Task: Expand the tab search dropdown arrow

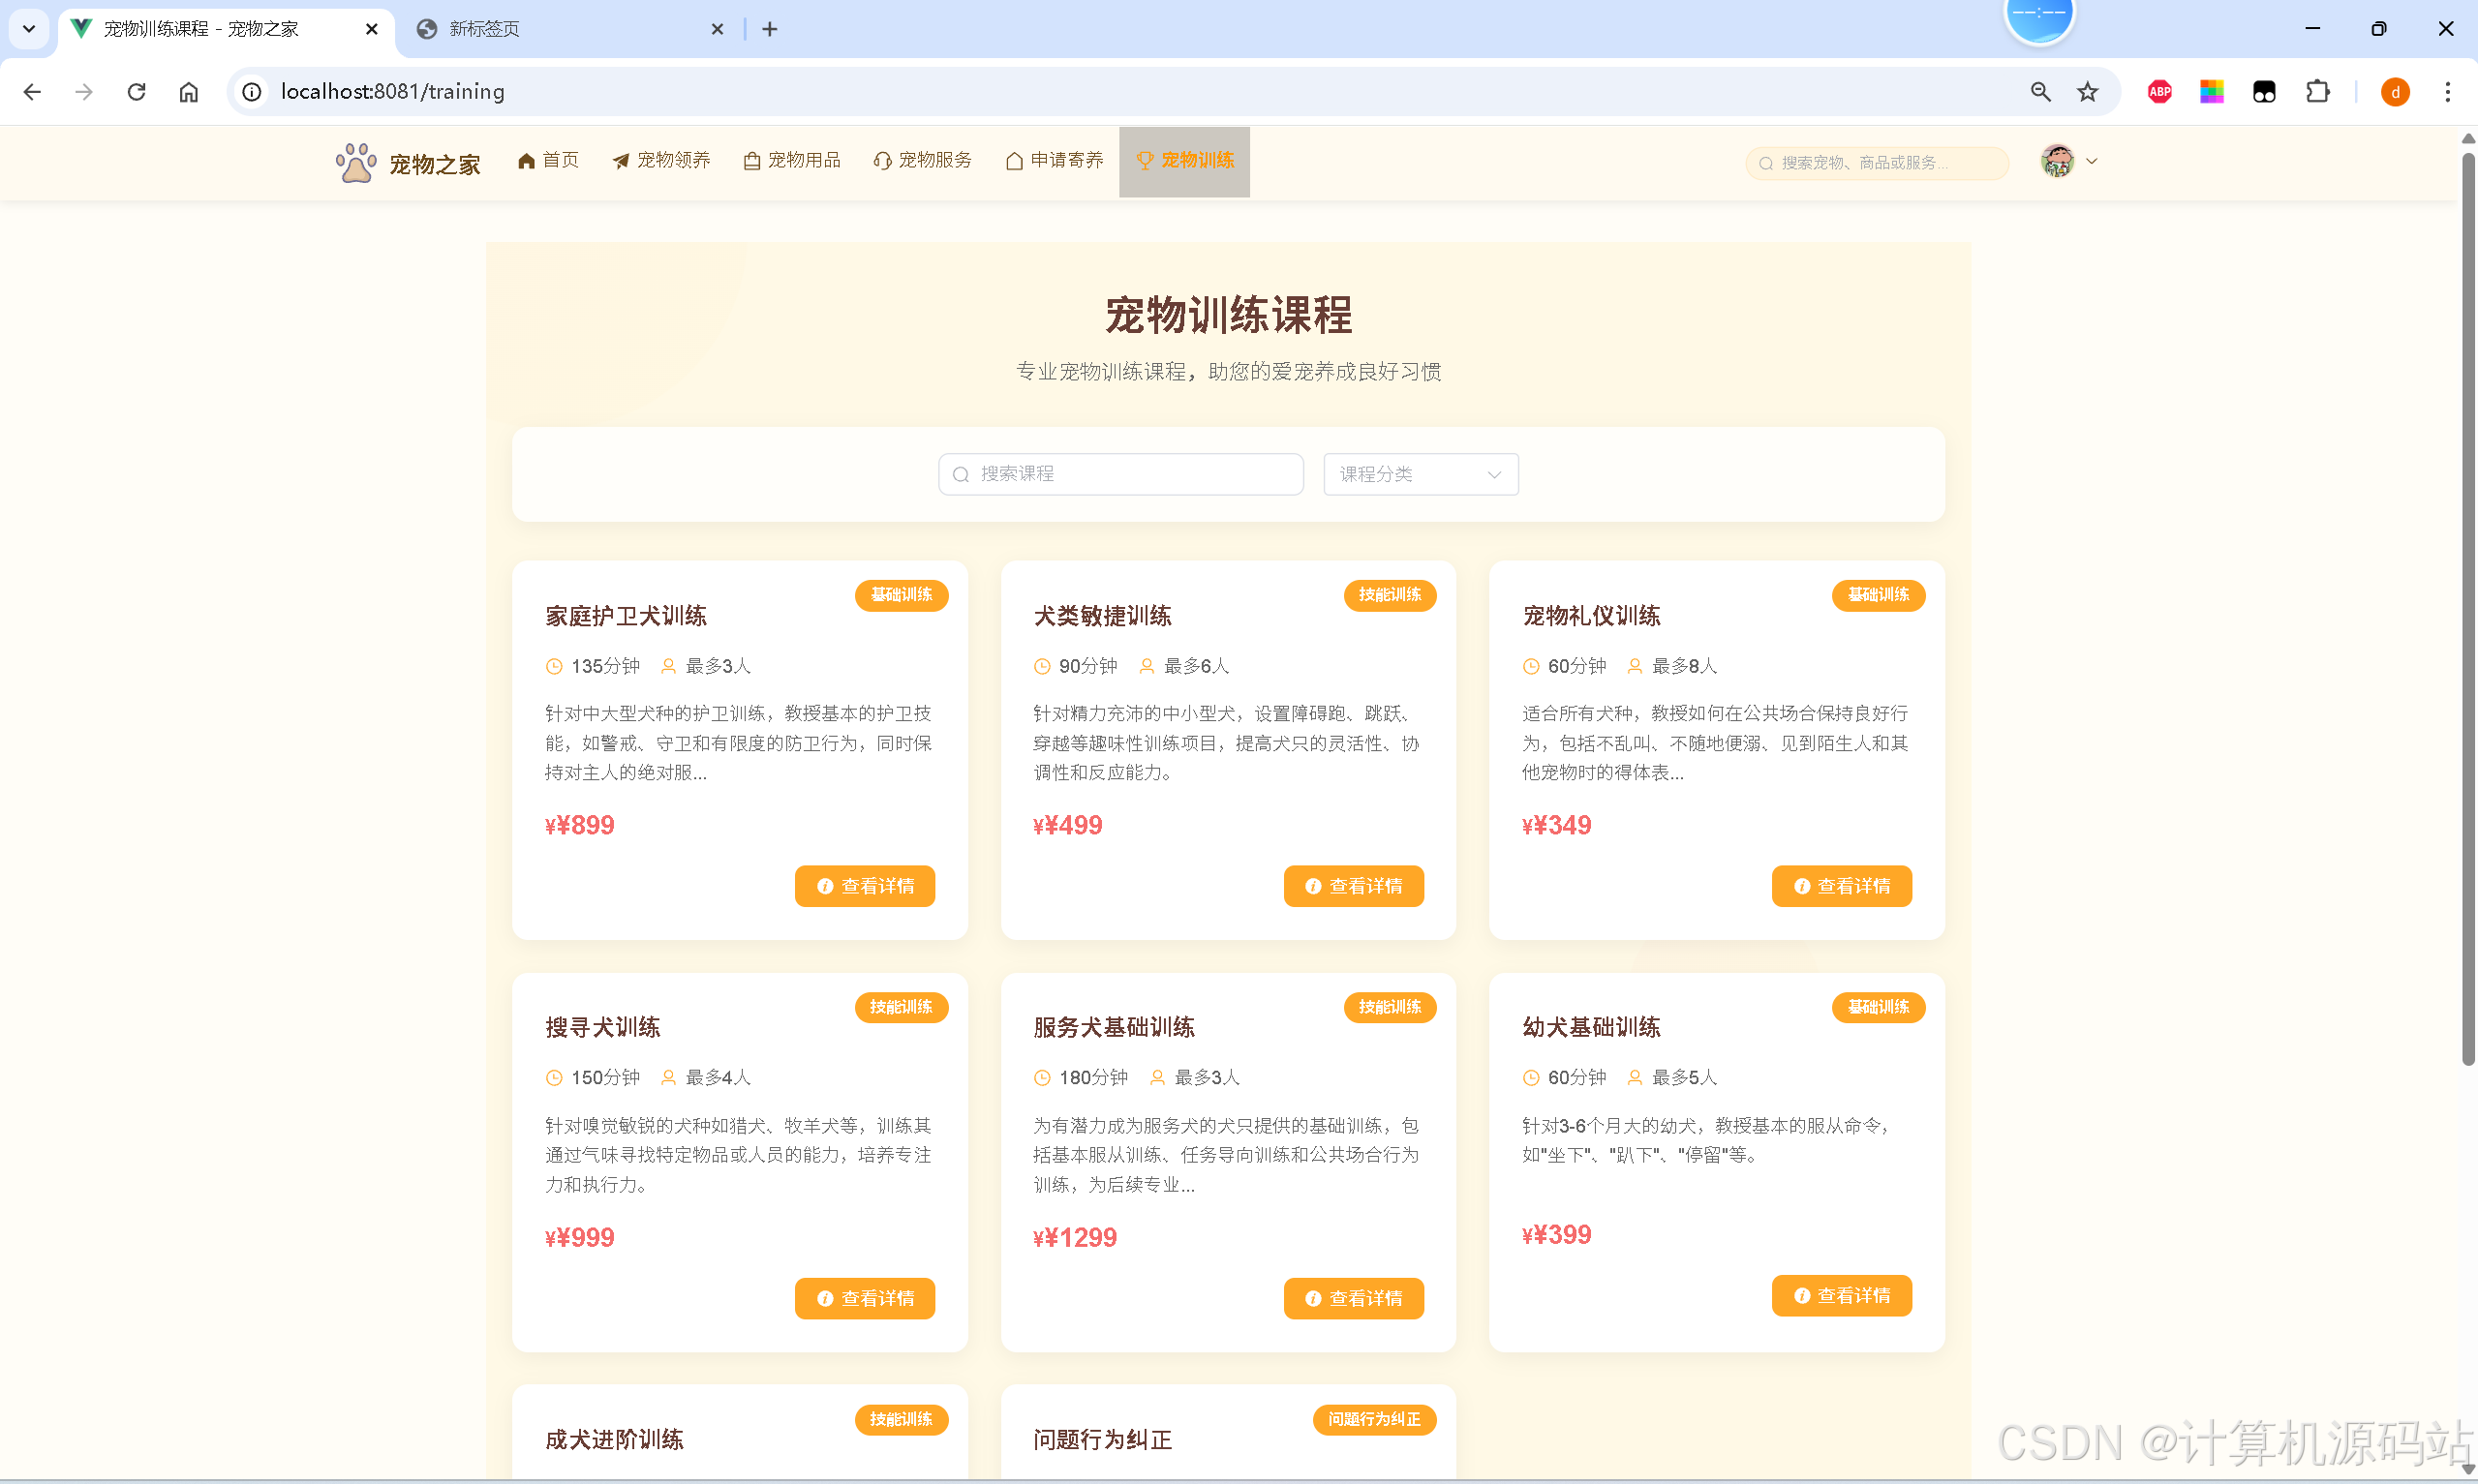Action: [29, 29]
